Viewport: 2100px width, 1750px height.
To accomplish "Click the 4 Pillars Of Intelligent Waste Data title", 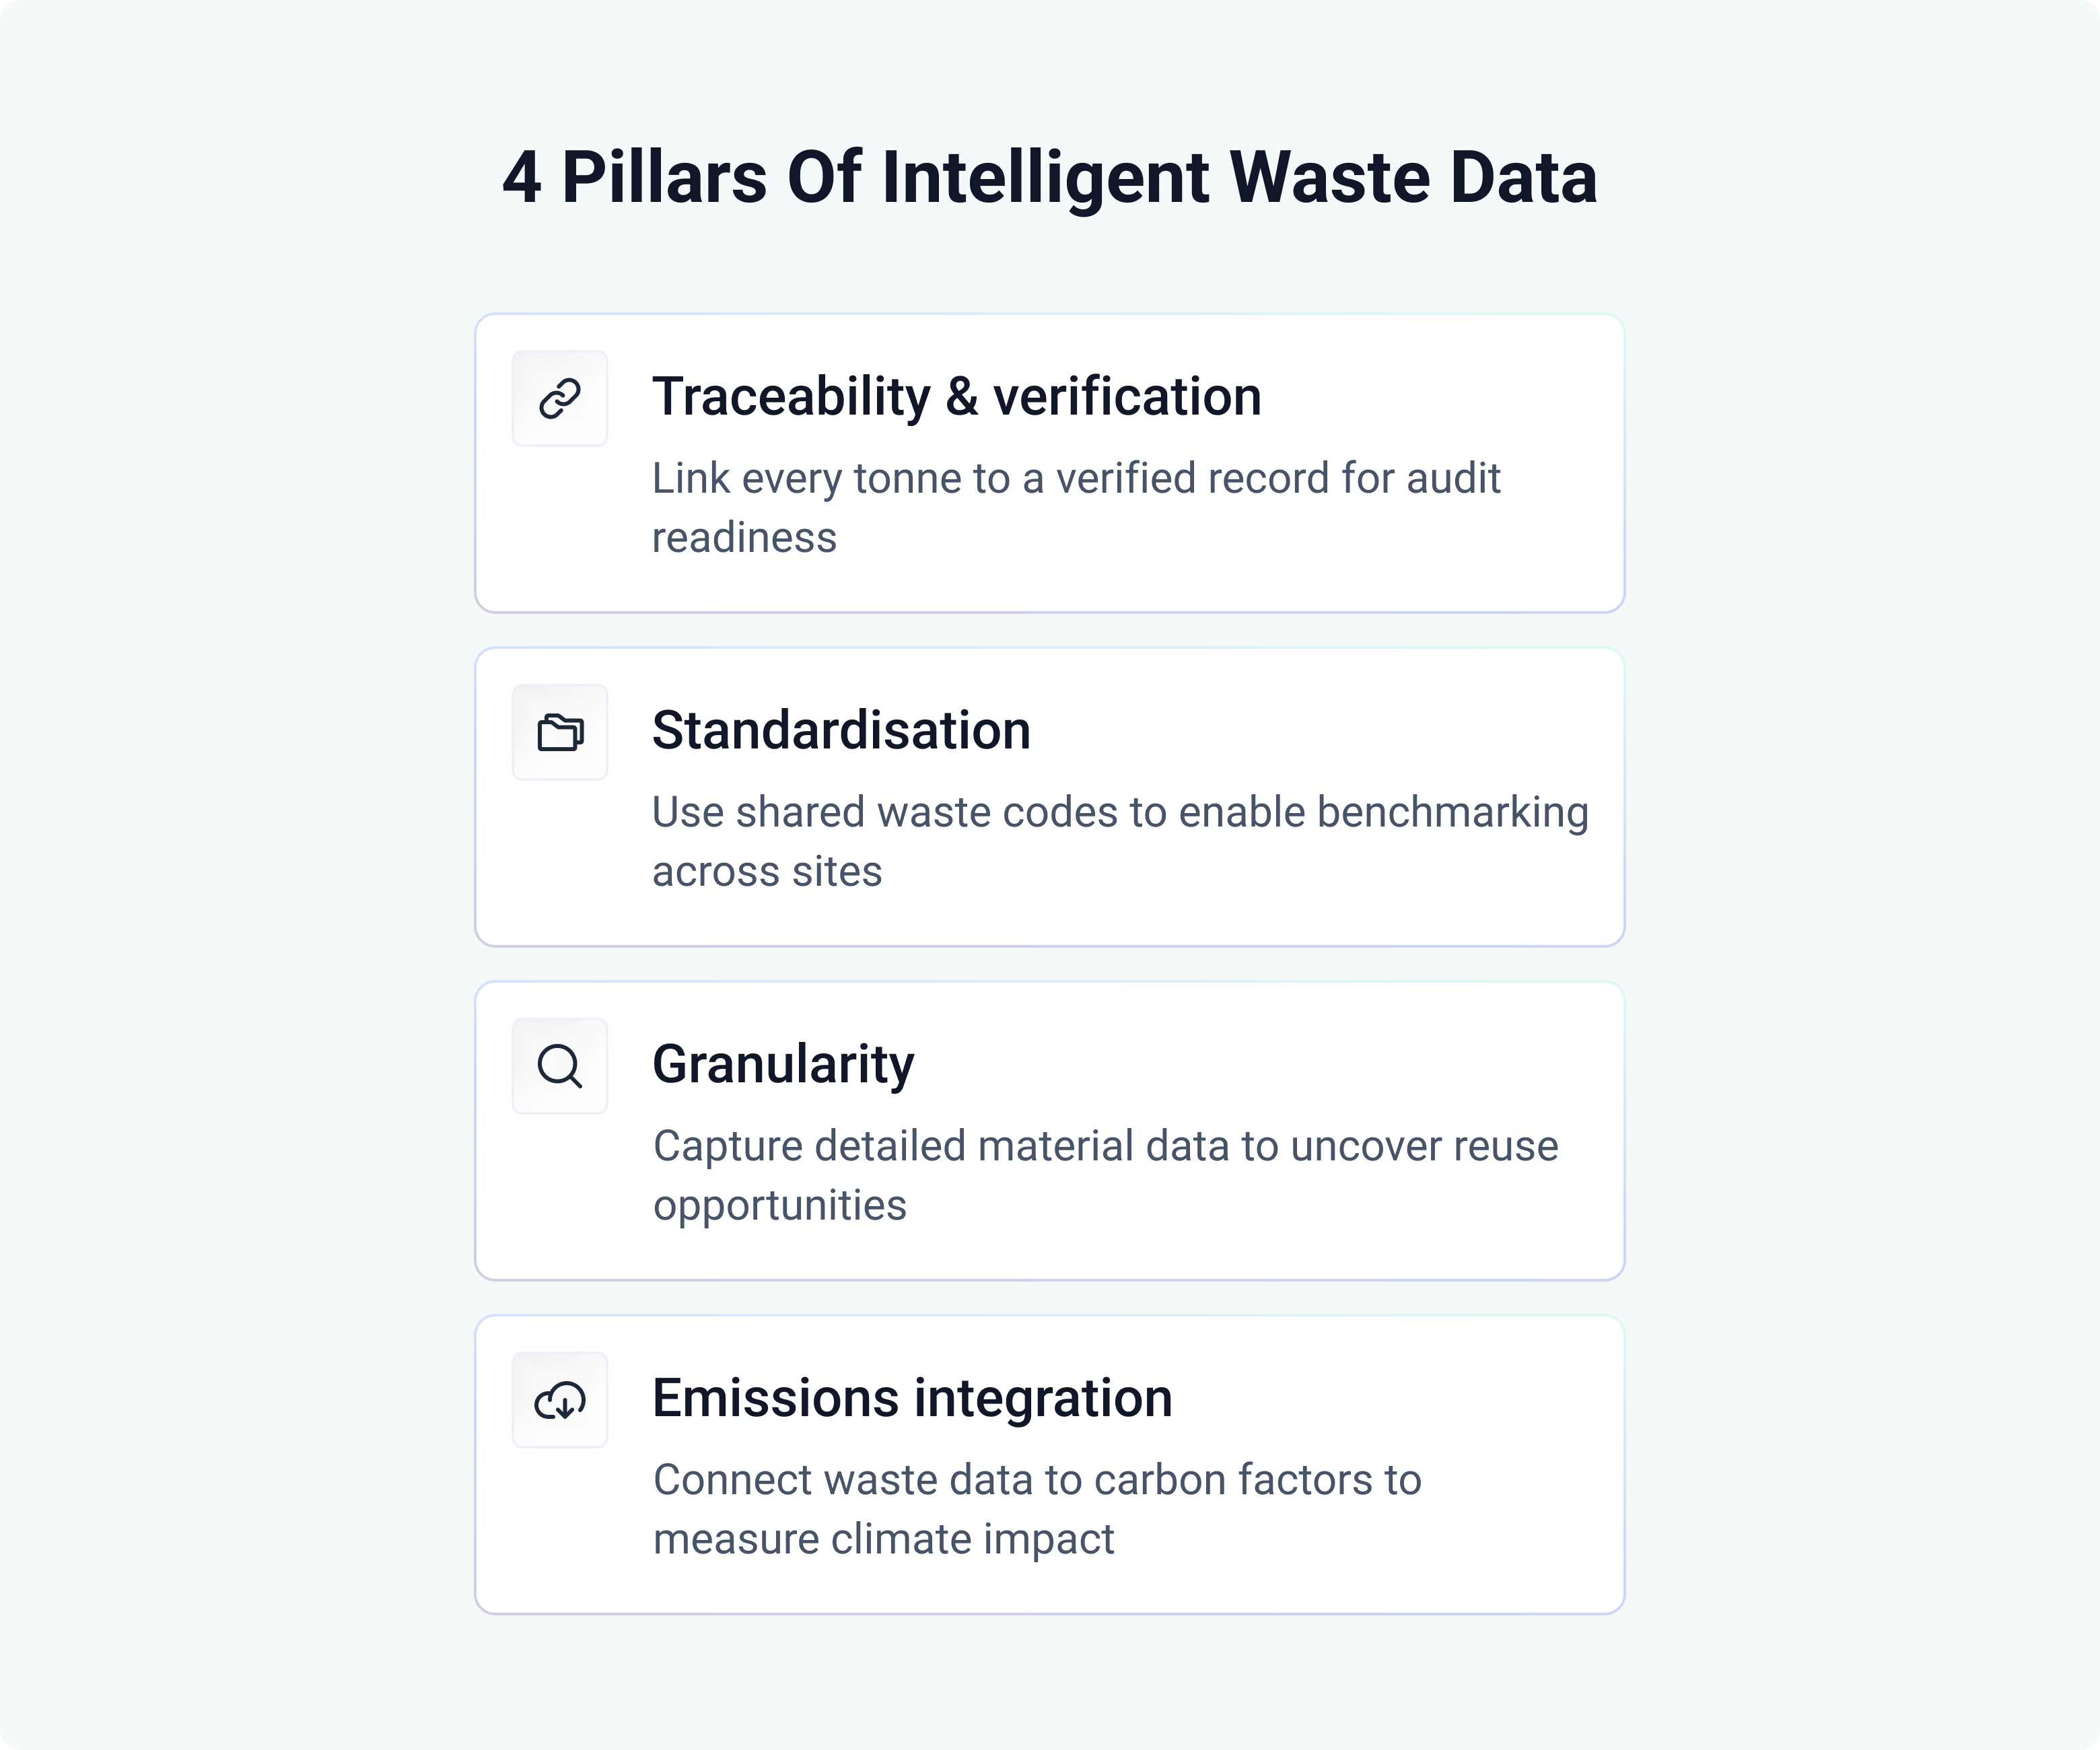I will point(1050,178).
